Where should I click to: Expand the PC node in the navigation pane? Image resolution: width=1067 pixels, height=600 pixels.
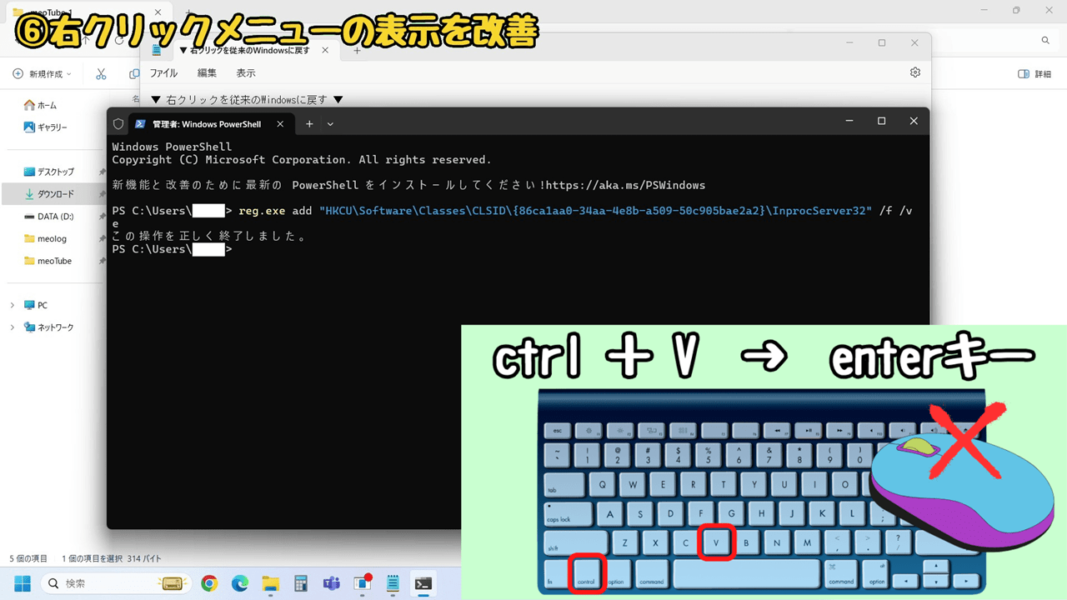pos(10,304)
